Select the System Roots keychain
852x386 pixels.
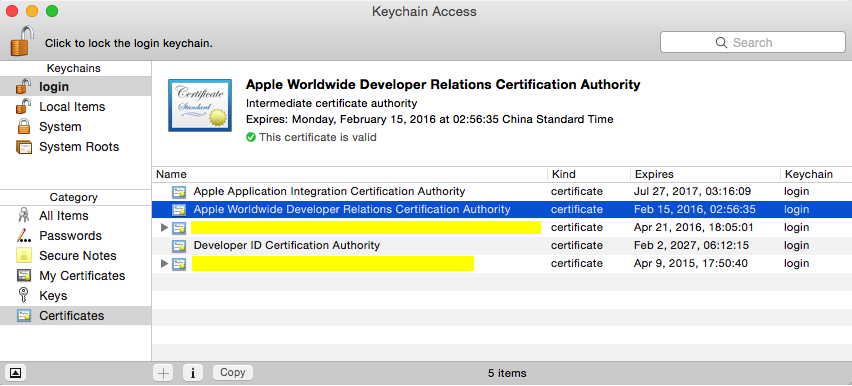tap(76, 147)
